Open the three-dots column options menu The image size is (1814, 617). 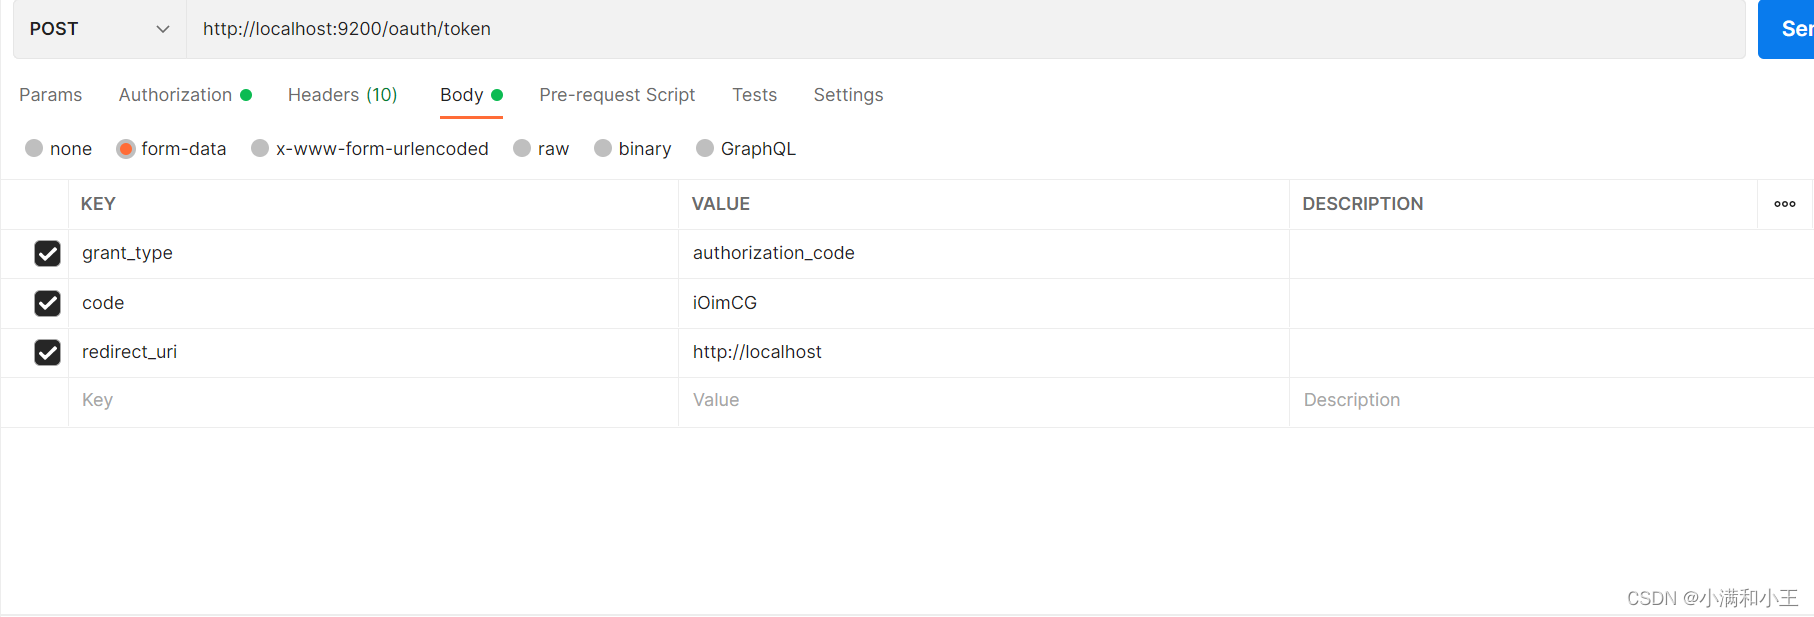(x=1785, y=204)
